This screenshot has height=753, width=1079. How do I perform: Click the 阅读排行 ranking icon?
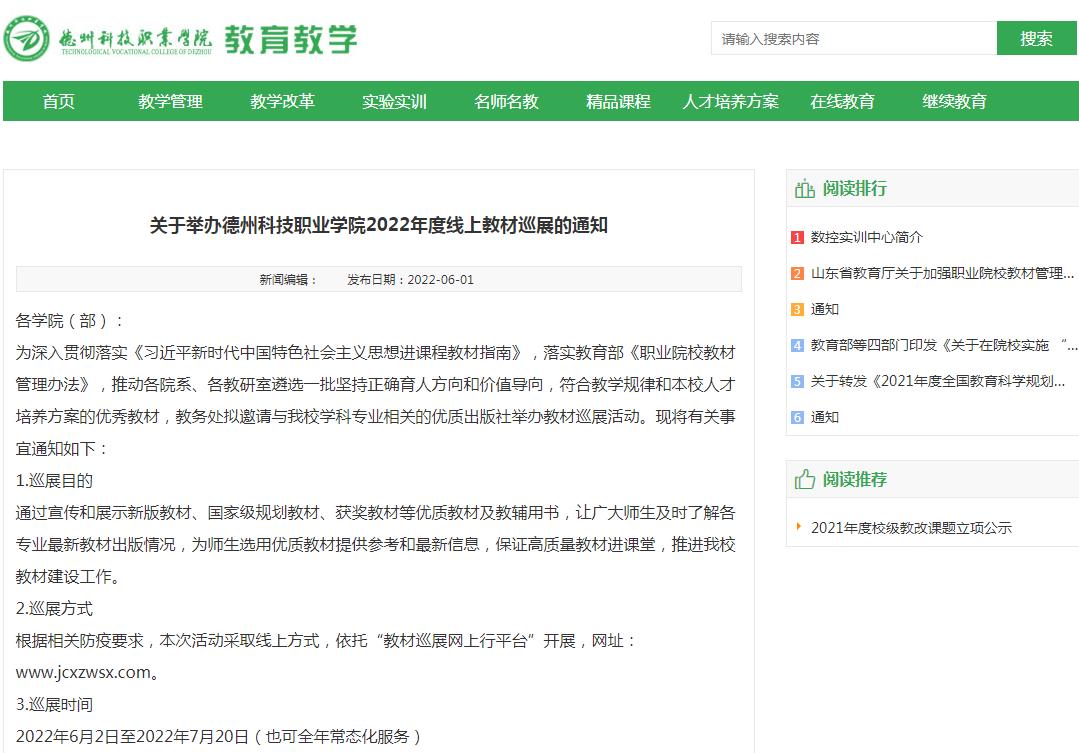804,189
